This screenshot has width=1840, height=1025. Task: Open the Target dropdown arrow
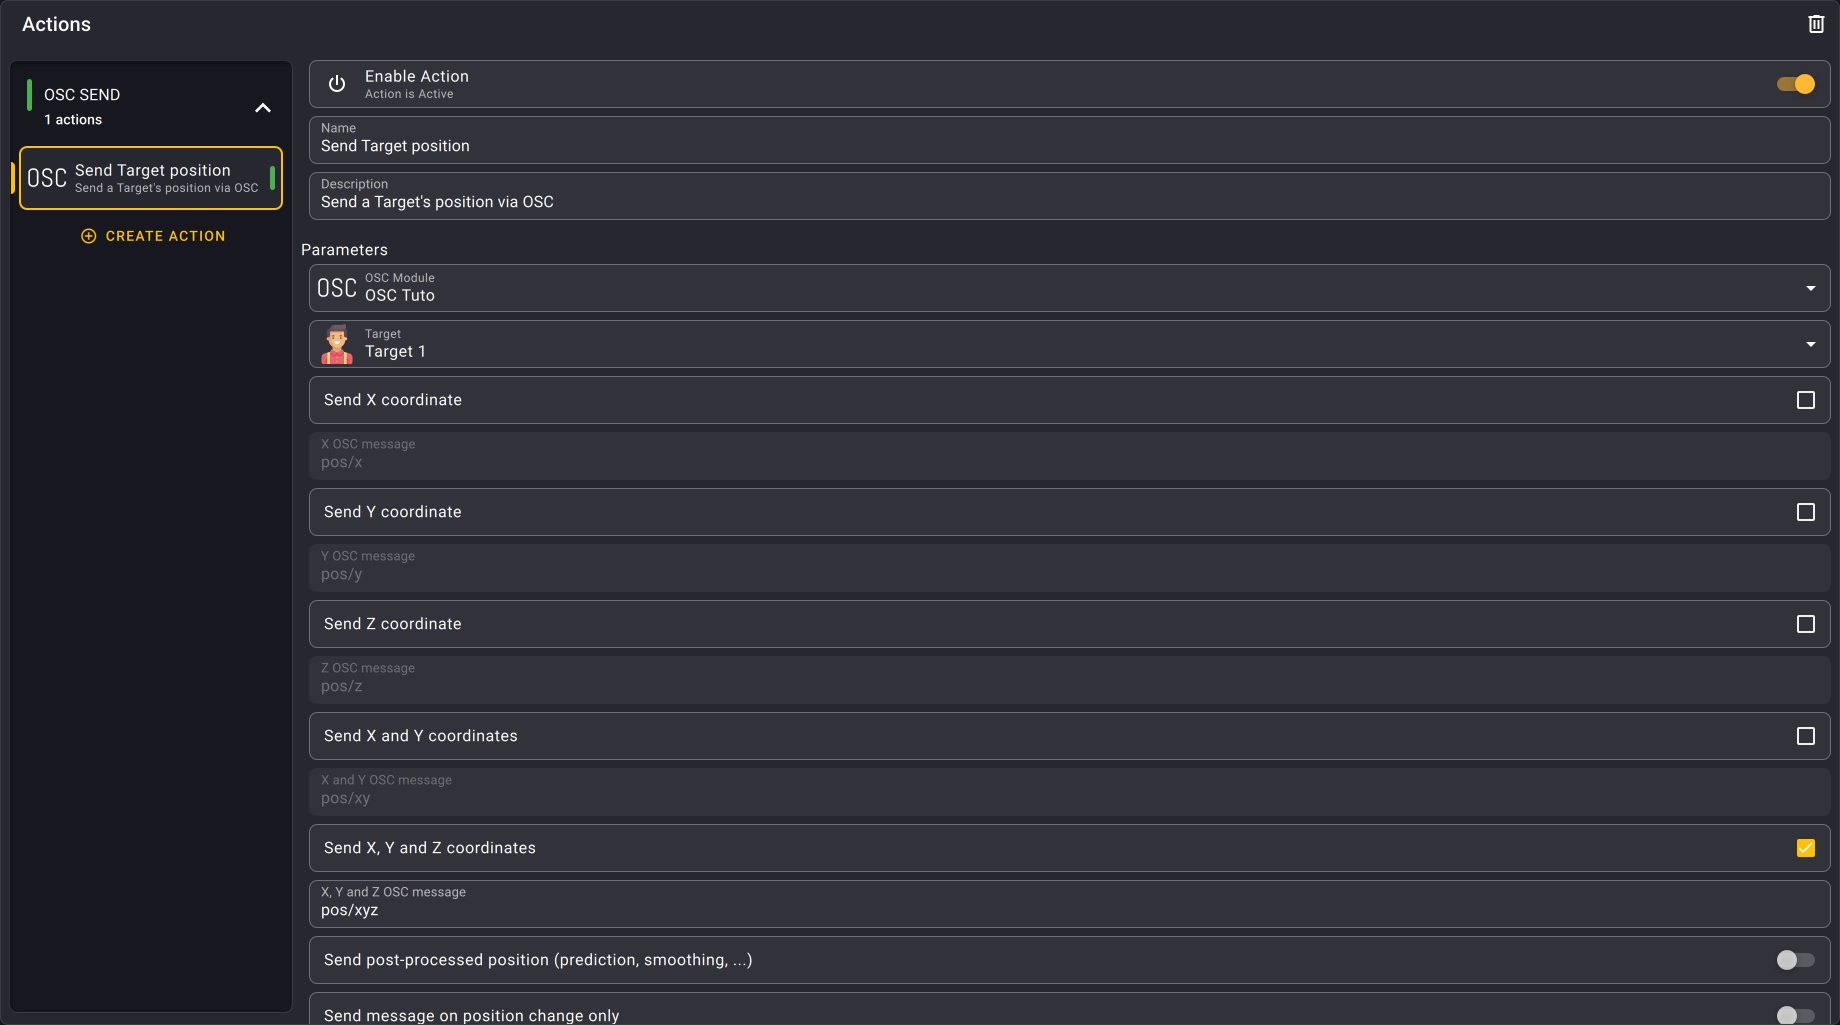(x=1810, y=344)
